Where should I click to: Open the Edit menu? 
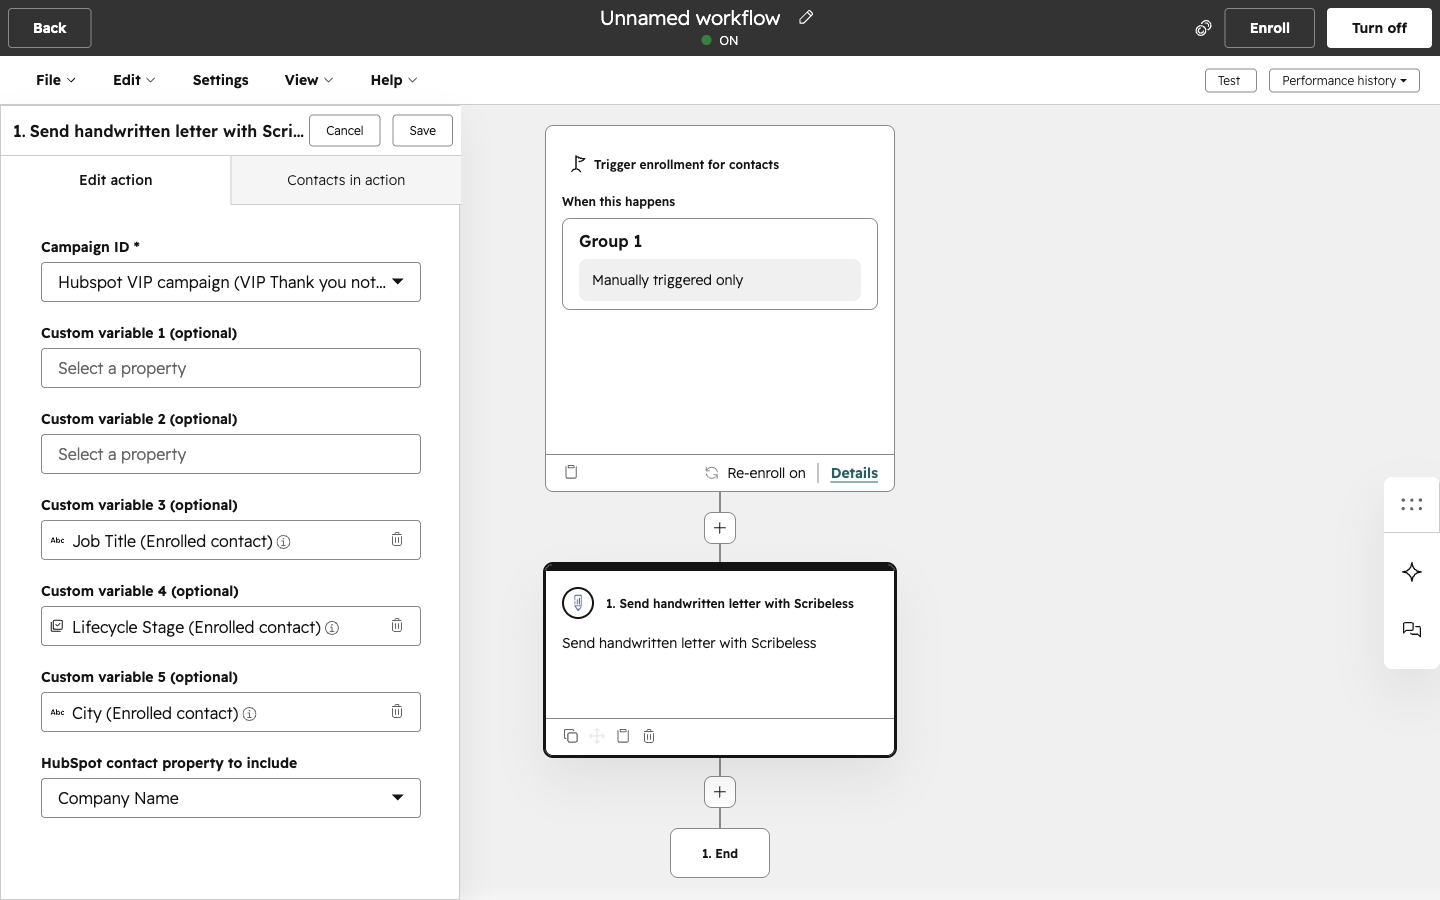134,80
